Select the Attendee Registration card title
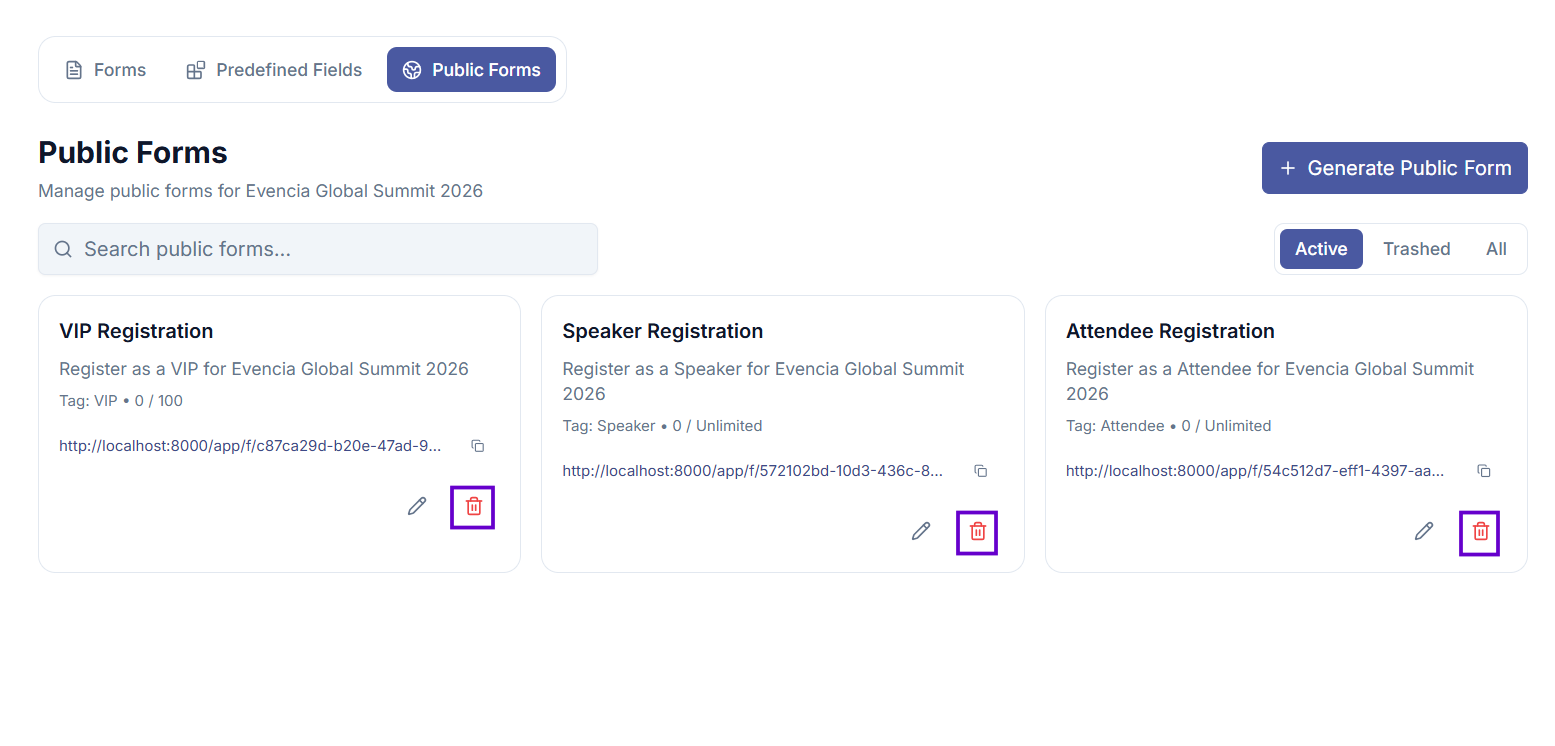The height and width of the screenshot is (746, 1555). [1170, 331]
